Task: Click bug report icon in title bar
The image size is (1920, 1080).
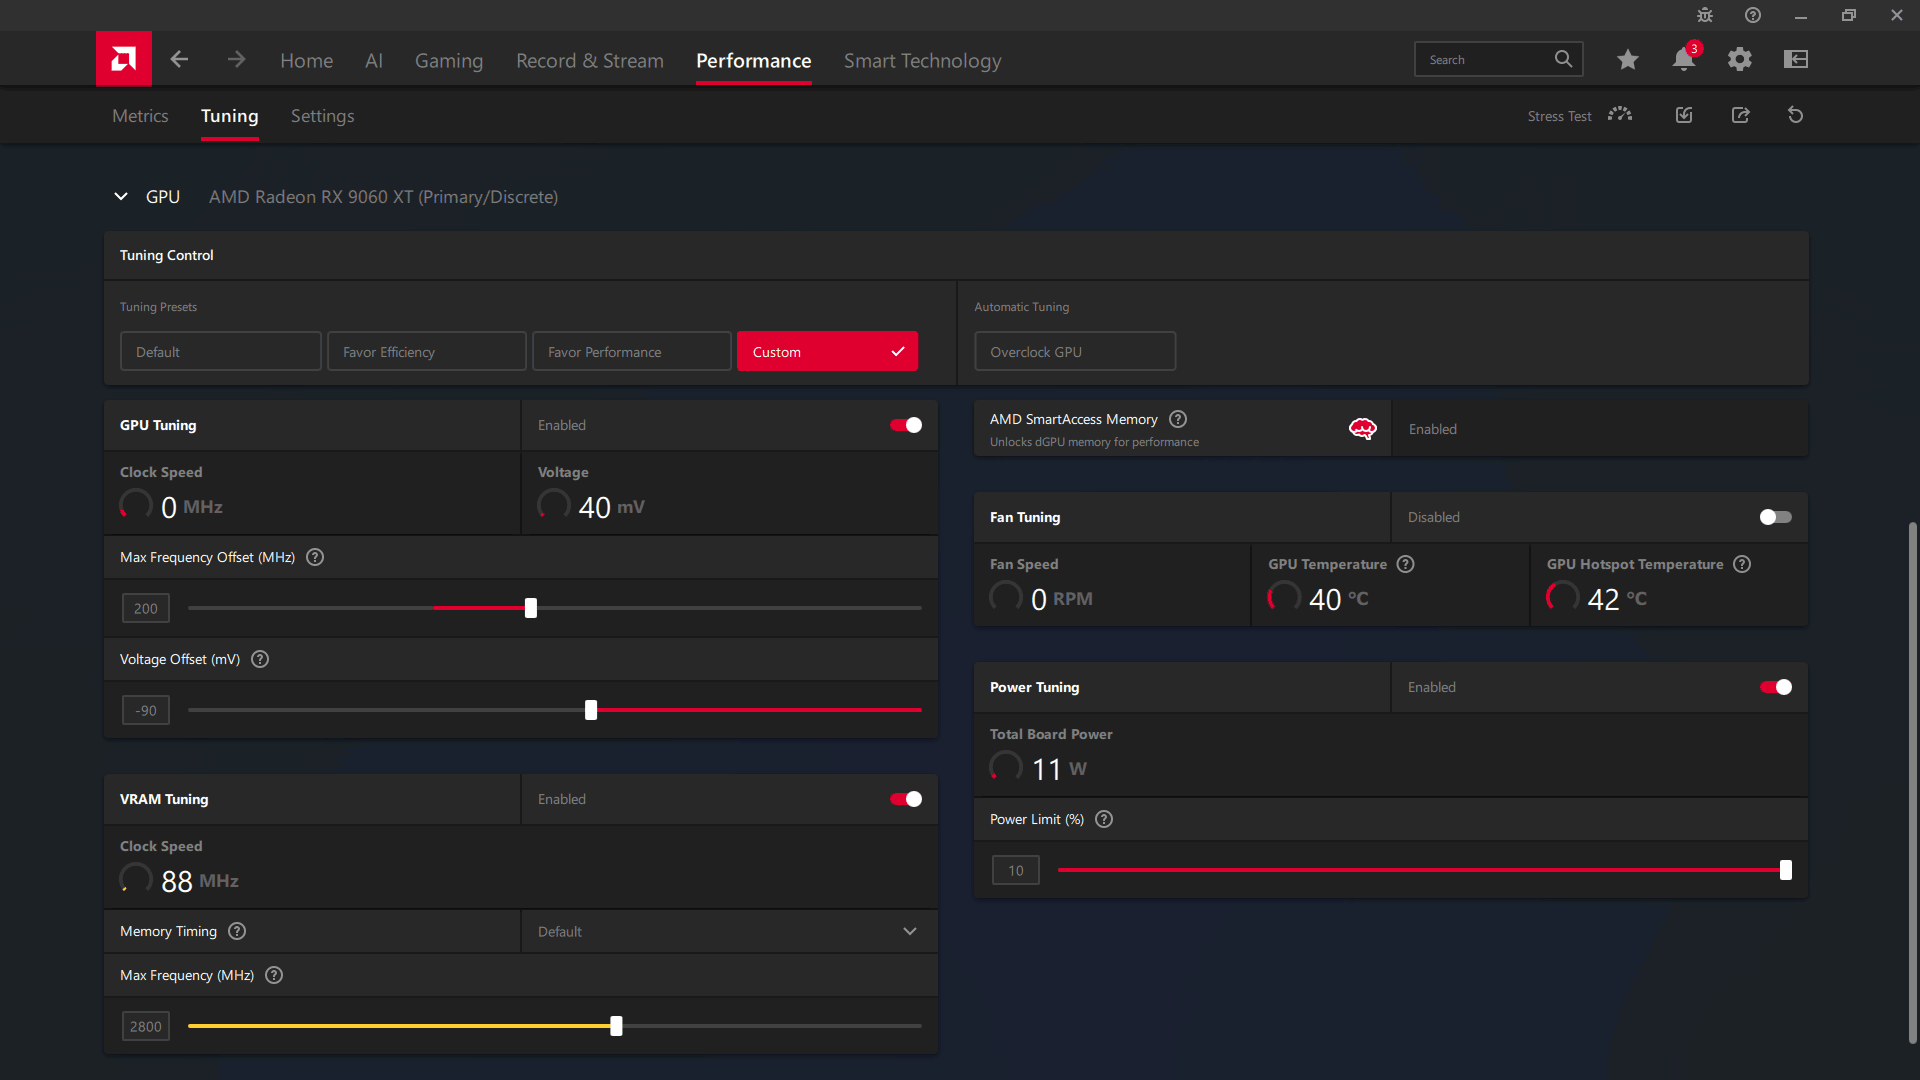Action: (x=1705, y=15)
